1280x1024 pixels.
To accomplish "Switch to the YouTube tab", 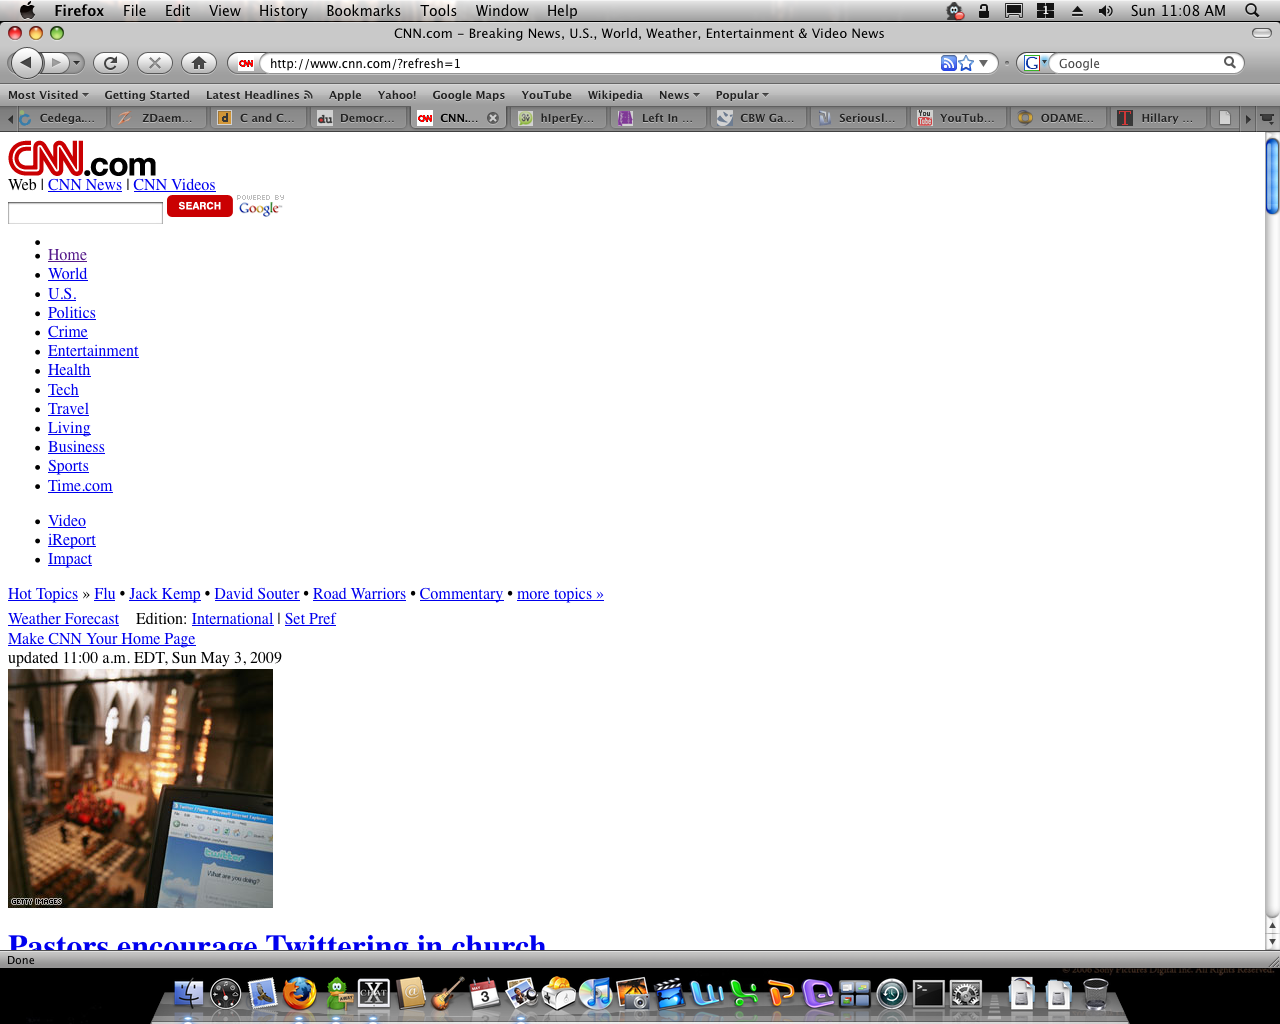I will click(958, 118).
